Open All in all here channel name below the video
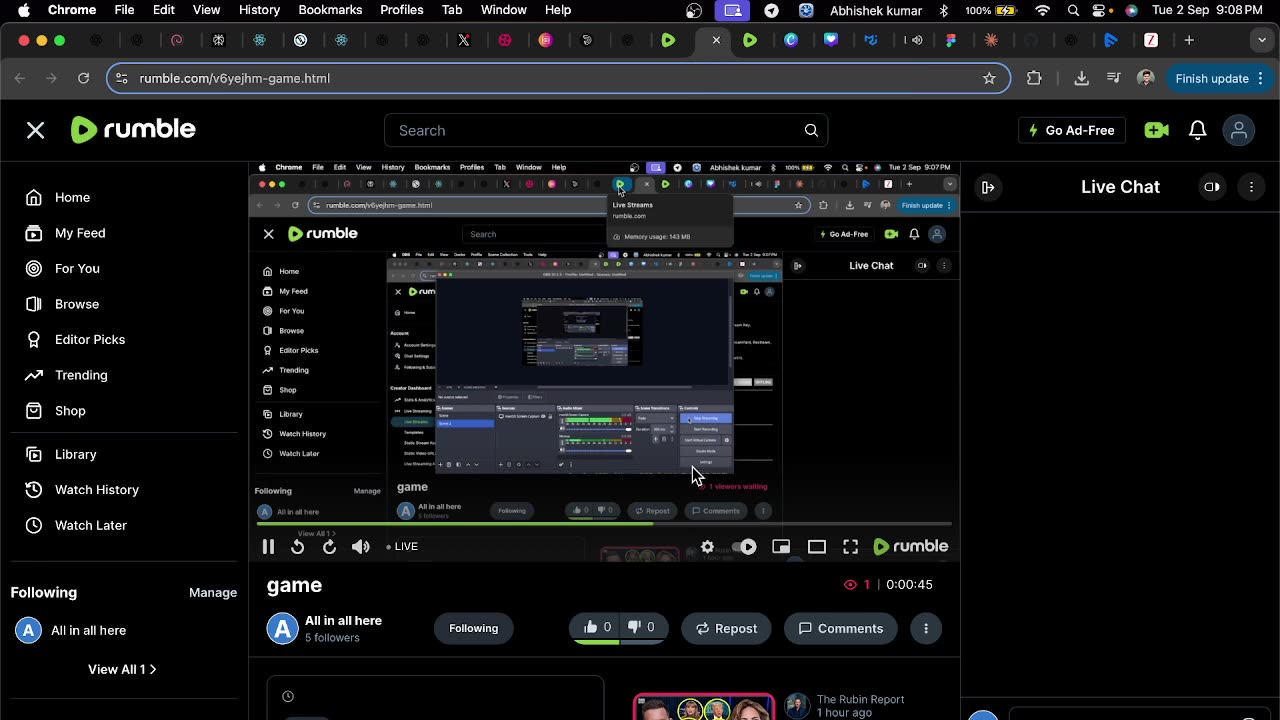Screen dimensions: 1280x720 (343, 620)
